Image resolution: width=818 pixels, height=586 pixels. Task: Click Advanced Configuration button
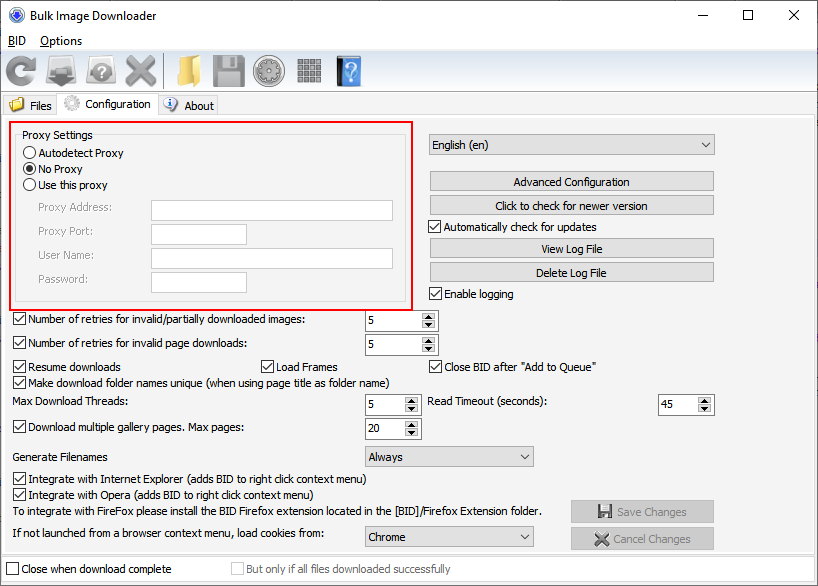572,182
